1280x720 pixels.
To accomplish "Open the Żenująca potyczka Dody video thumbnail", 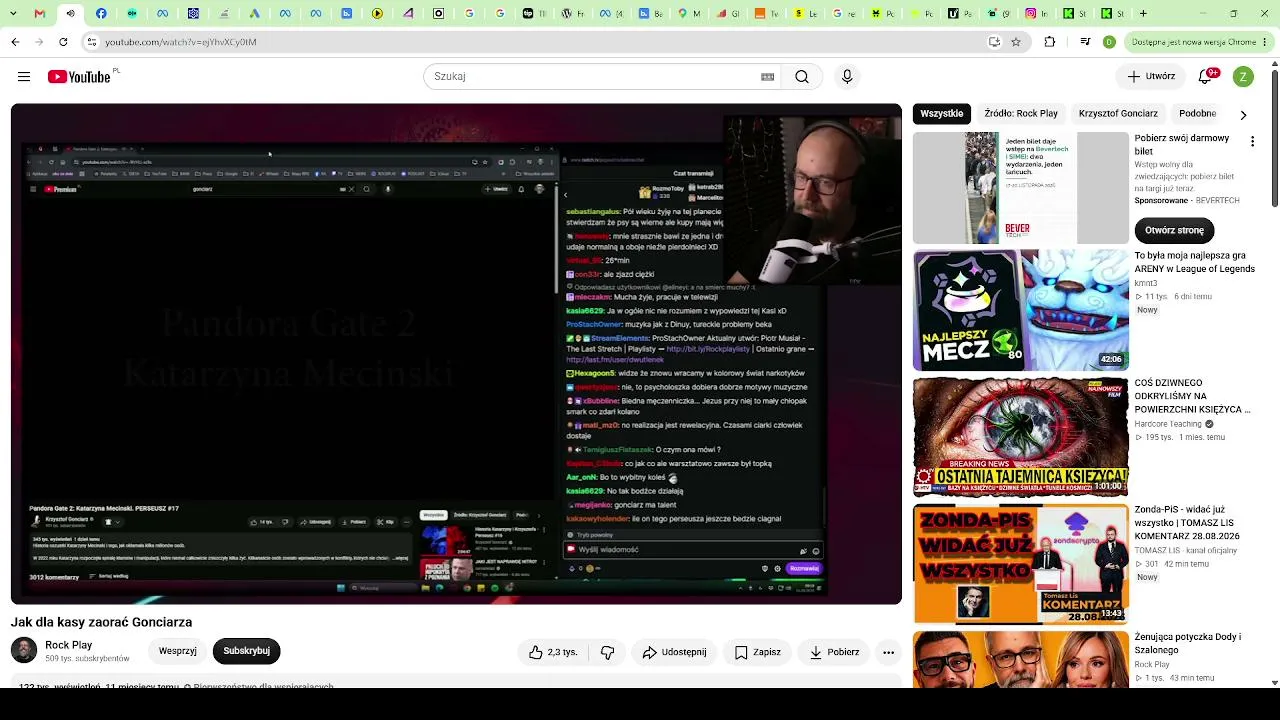I will (x=1021, y=660).
